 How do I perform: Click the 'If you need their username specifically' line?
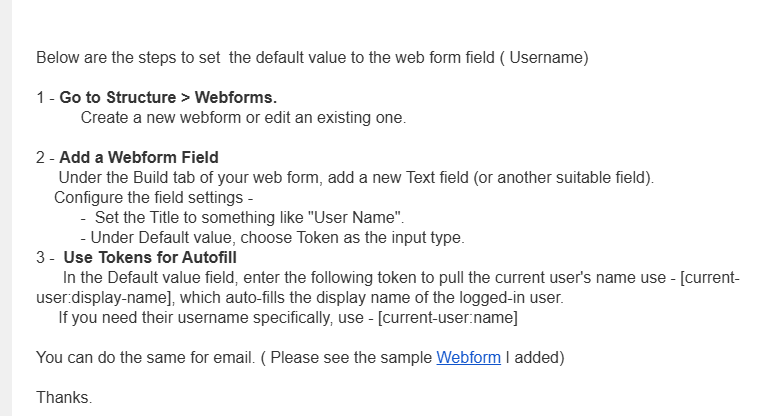(200, 318)
